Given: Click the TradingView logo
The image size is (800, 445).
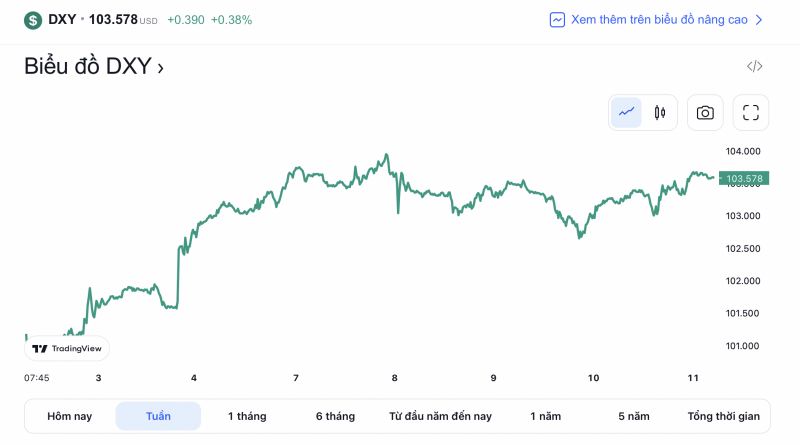Looking at the screenshot, I should point(67,349).
